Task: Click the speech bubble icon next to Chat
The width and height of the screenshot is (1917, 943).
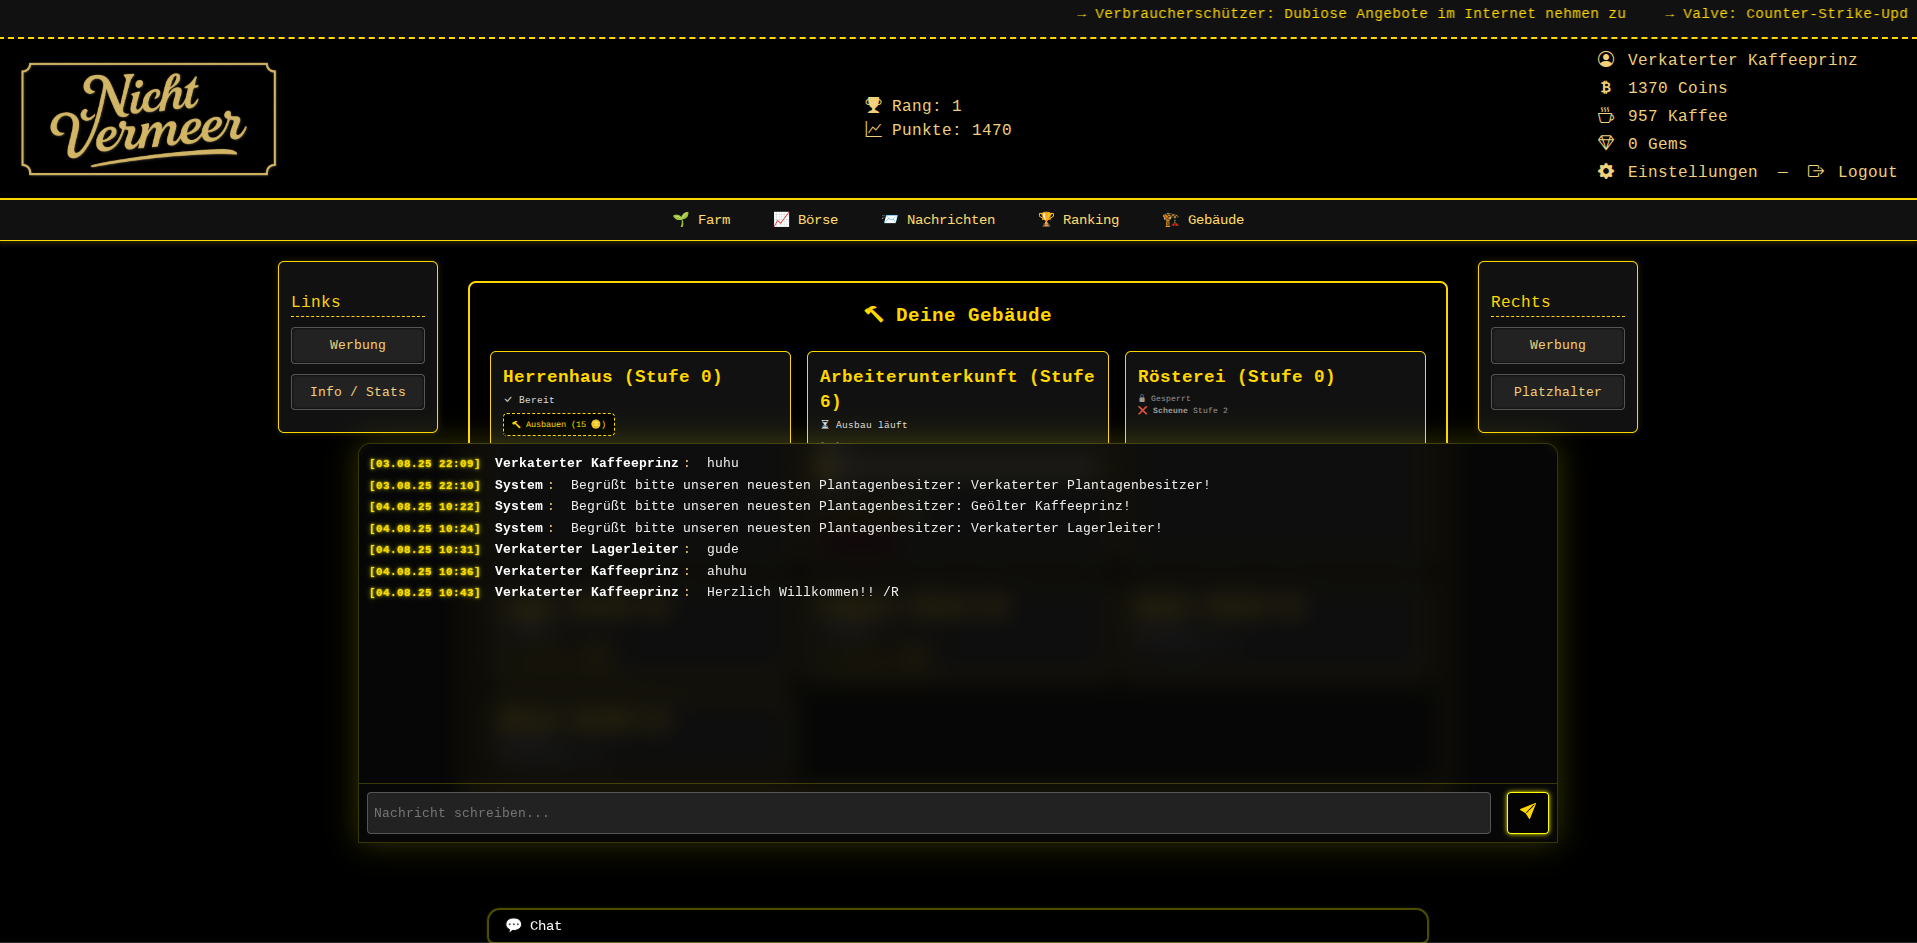Action: point(513,925)
